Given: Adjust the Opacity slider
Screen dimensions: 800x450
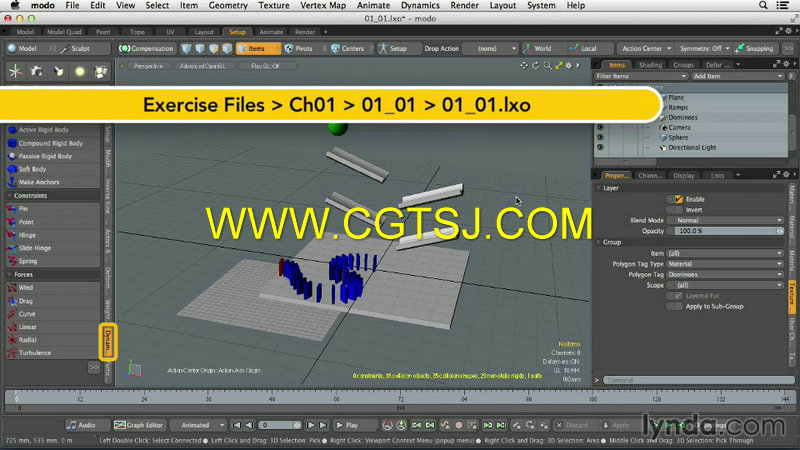Looking at the screenshot, I should coord(729,231).
